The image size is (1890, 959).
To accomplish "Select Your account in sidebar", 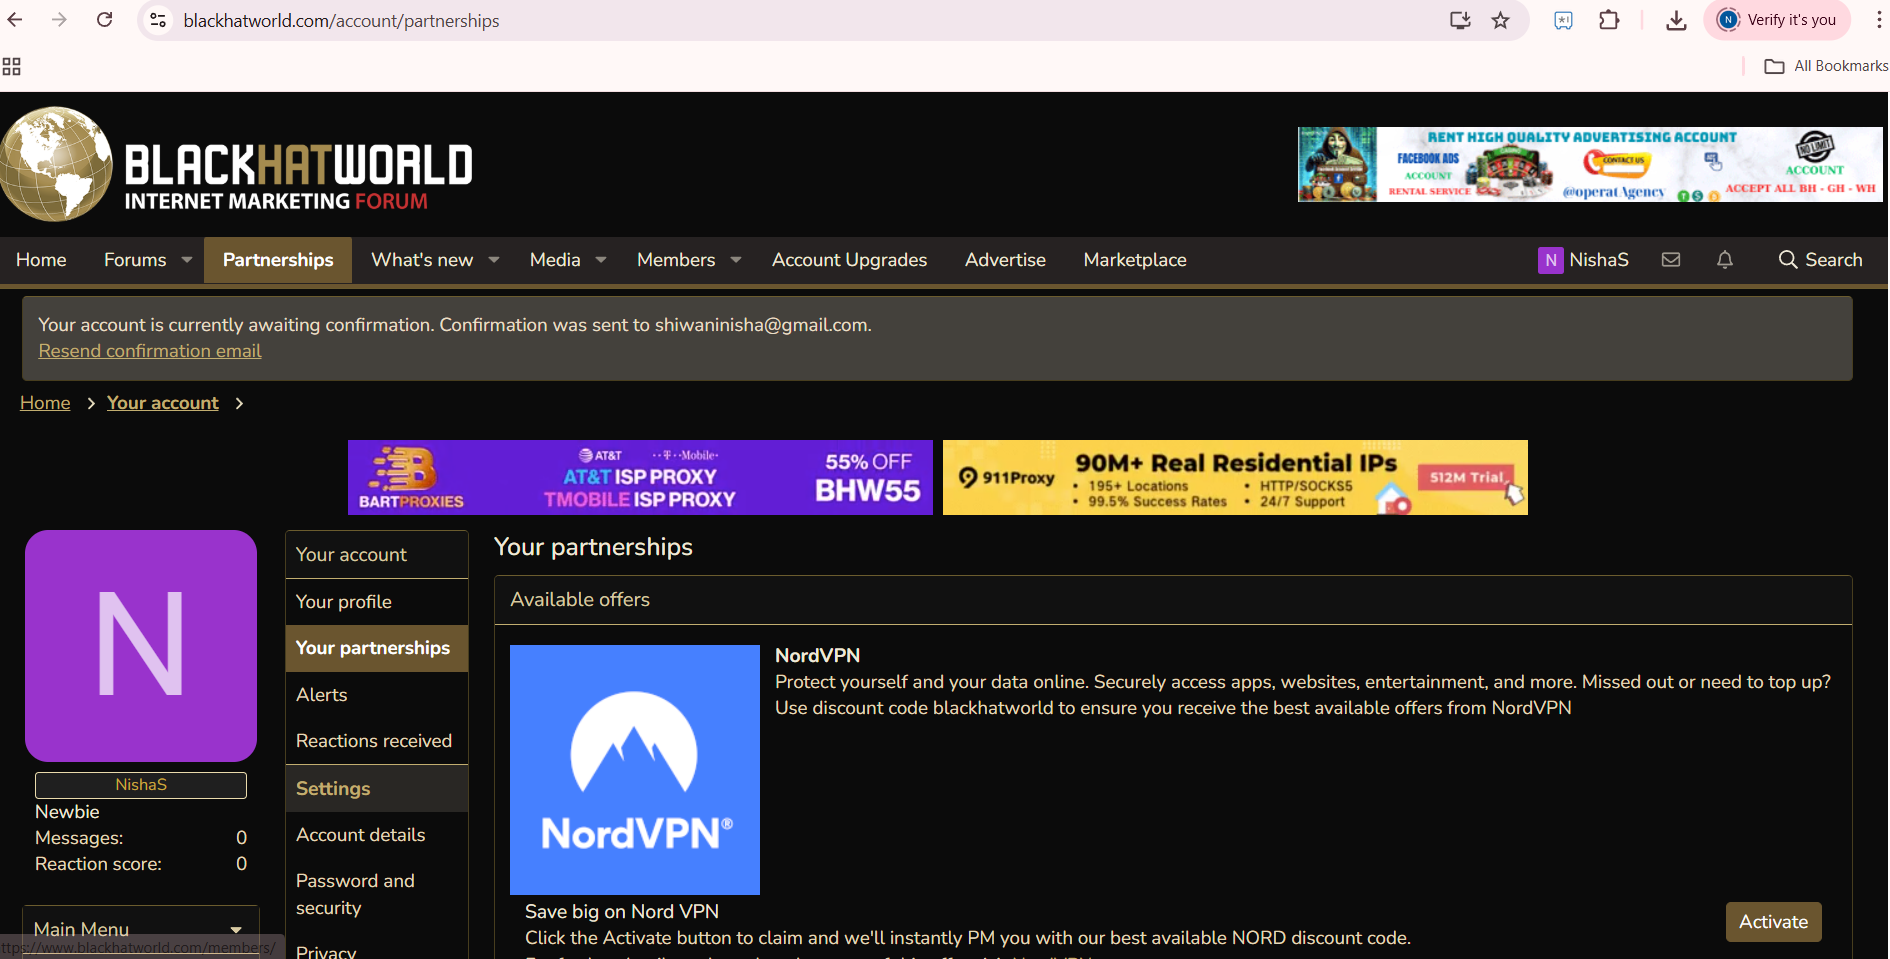I will (x=377, y=555).
